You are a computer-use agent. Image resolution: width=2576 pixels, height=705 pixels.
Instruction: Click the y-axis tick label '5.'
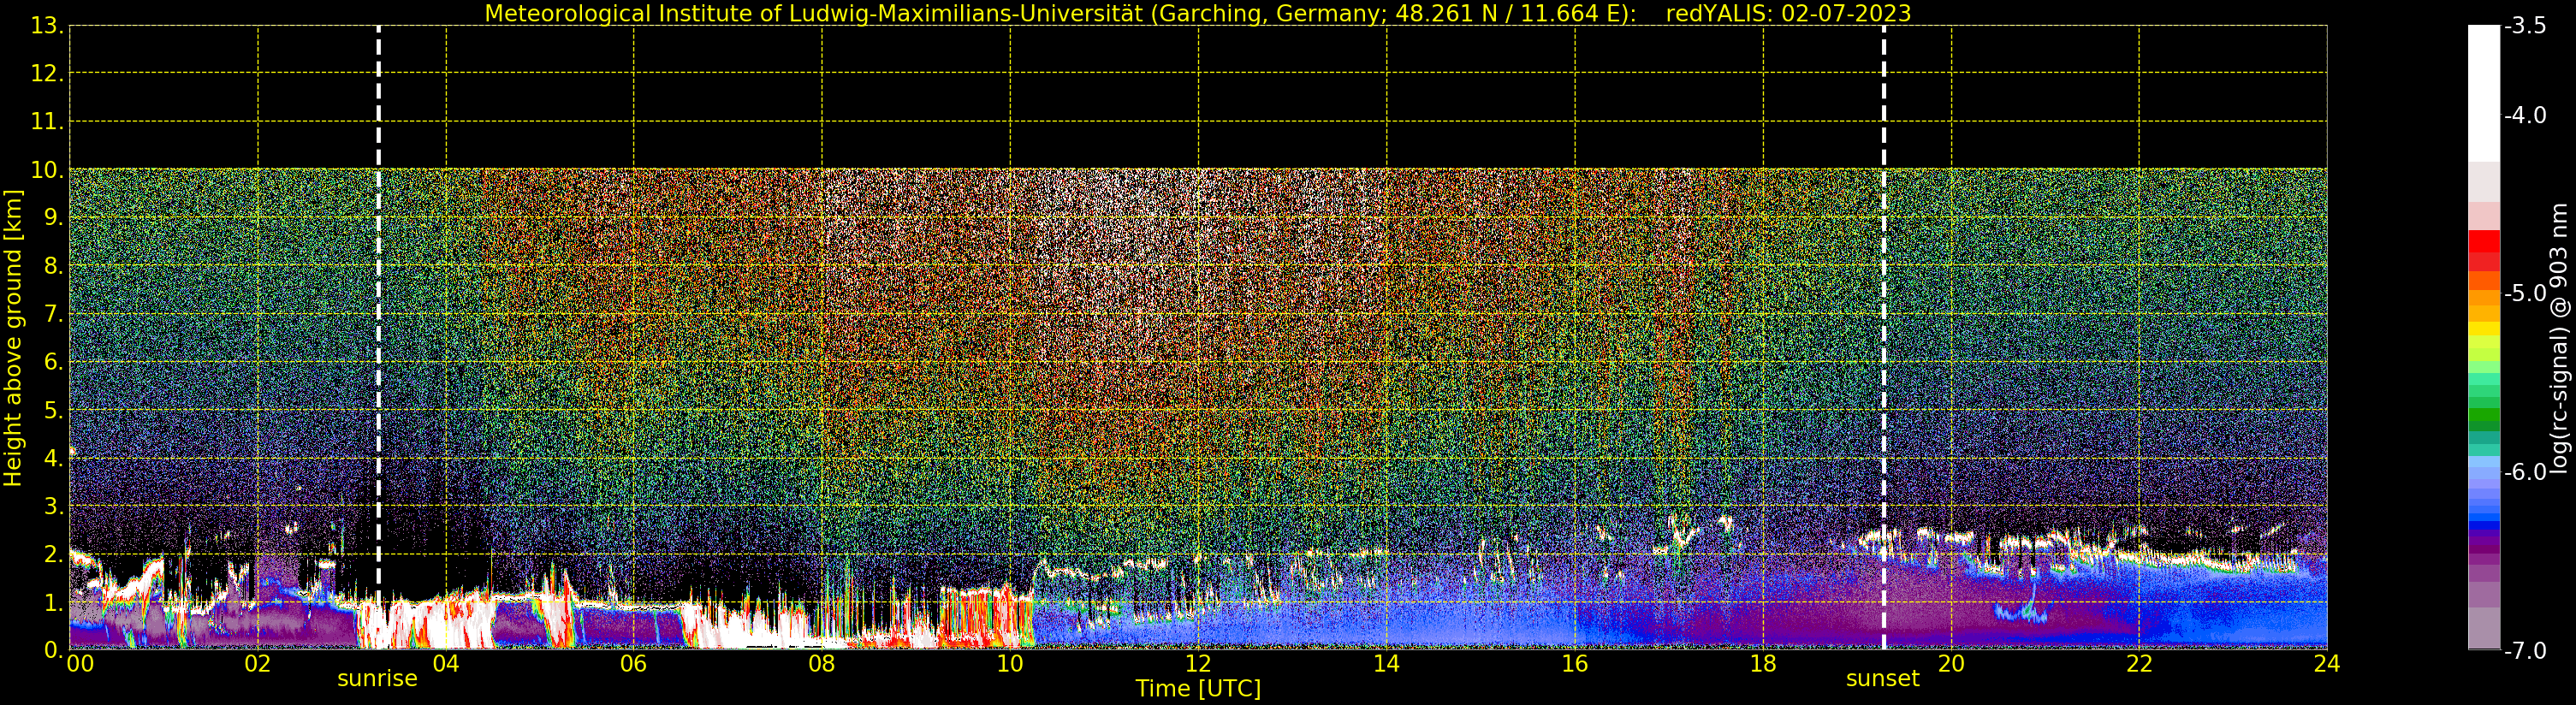tap(54, 410)
